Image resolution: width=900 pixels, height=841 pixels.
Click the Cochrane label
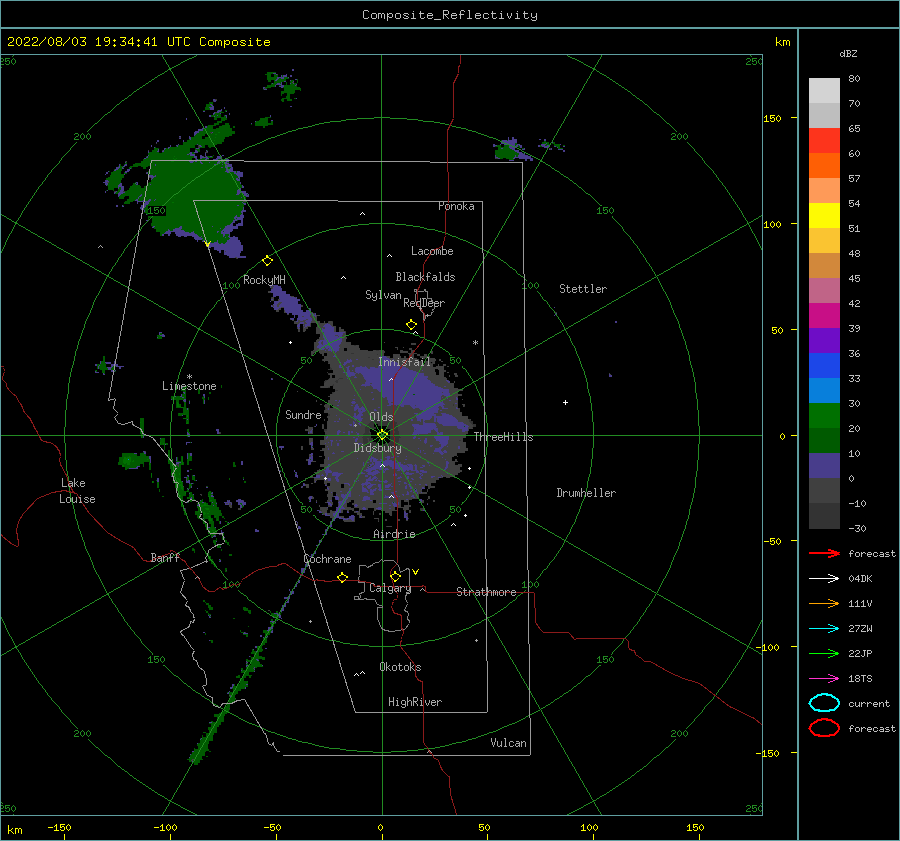(x=327, y=559)
